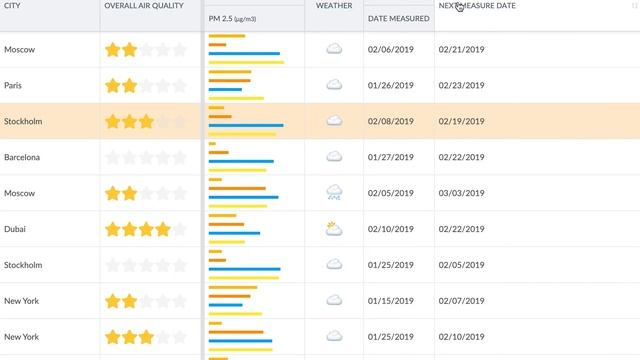Click cloud icon for New York 01/15/2019
The image size is (640, 360).
point(334,300)
